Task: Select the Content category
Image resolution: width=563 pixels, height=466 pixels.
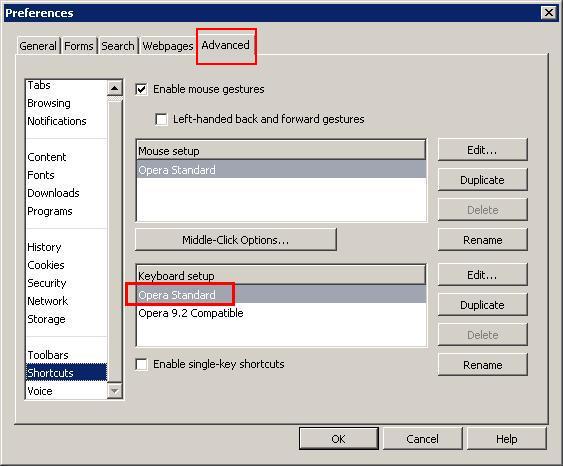Action: click(x=66, y=157)
